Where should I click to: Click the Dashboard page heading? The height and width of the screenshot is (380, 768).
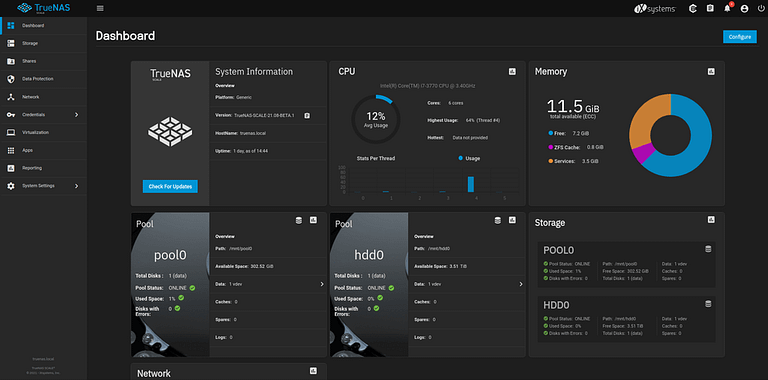click(x=125, y=36)
